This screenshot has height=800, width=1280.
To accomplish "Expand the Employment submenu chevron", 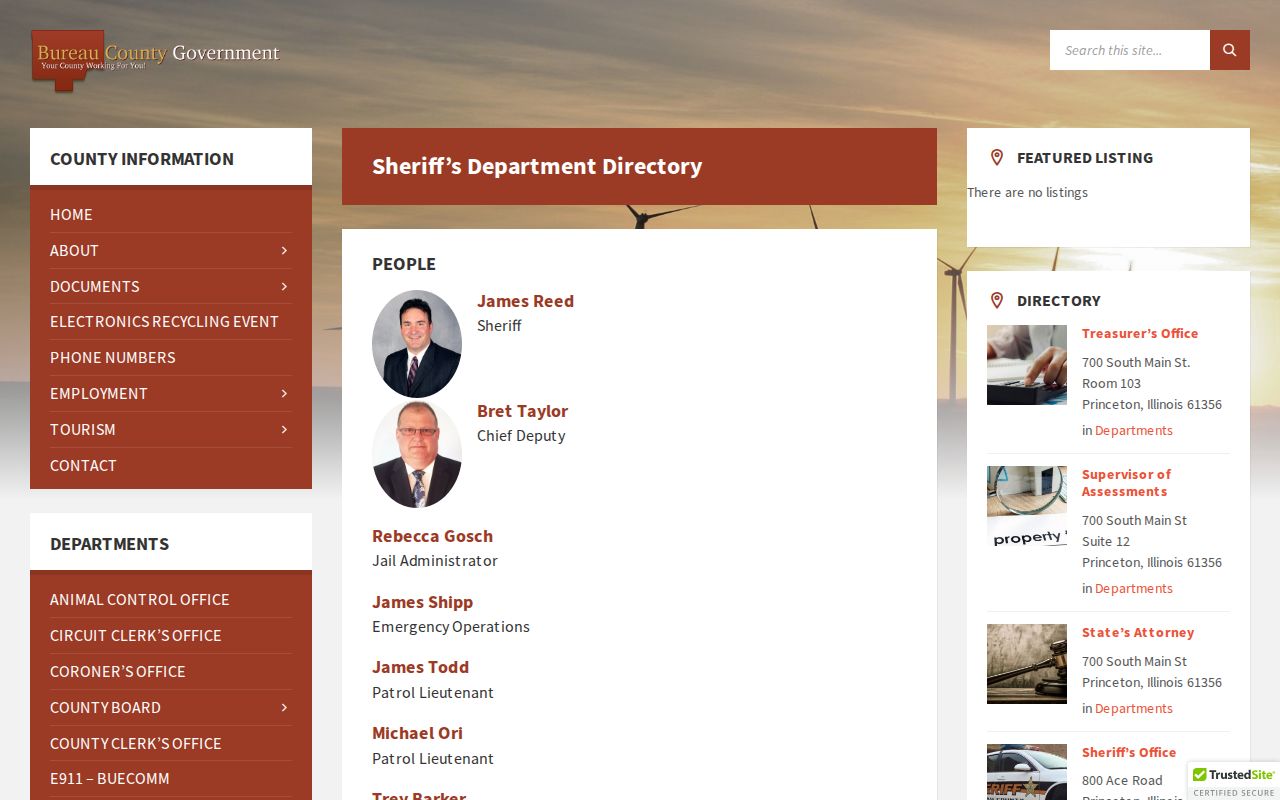I will click(284, 393).
